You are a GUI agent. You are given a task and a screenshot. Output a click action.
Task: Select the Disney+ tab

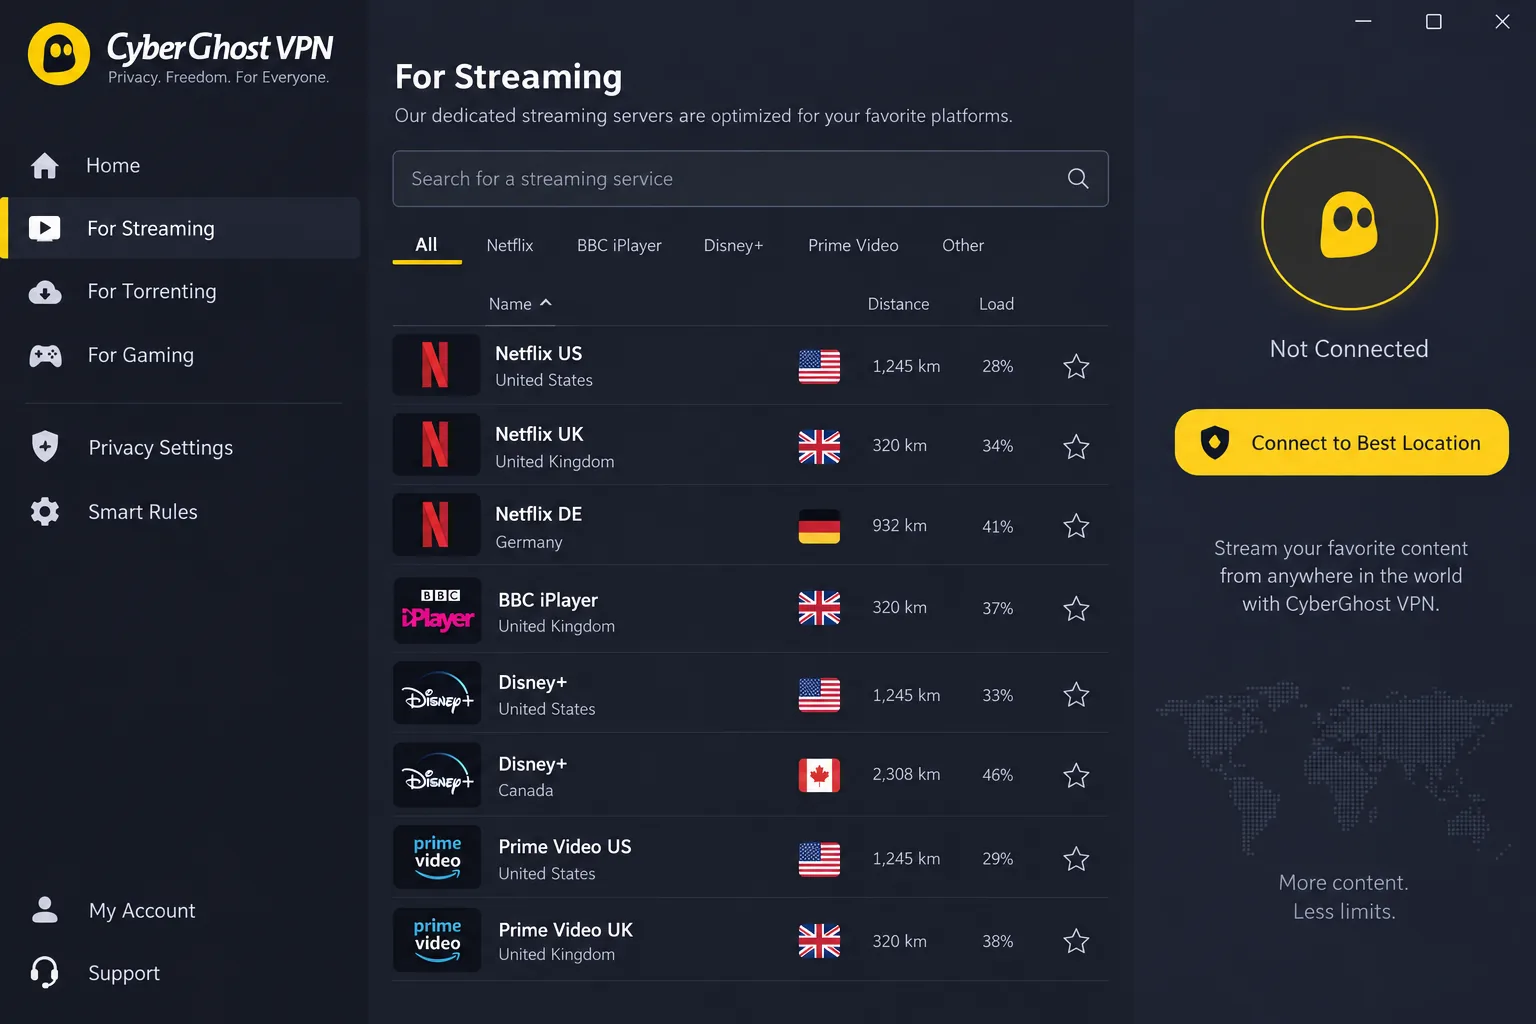tap(733, 245)
